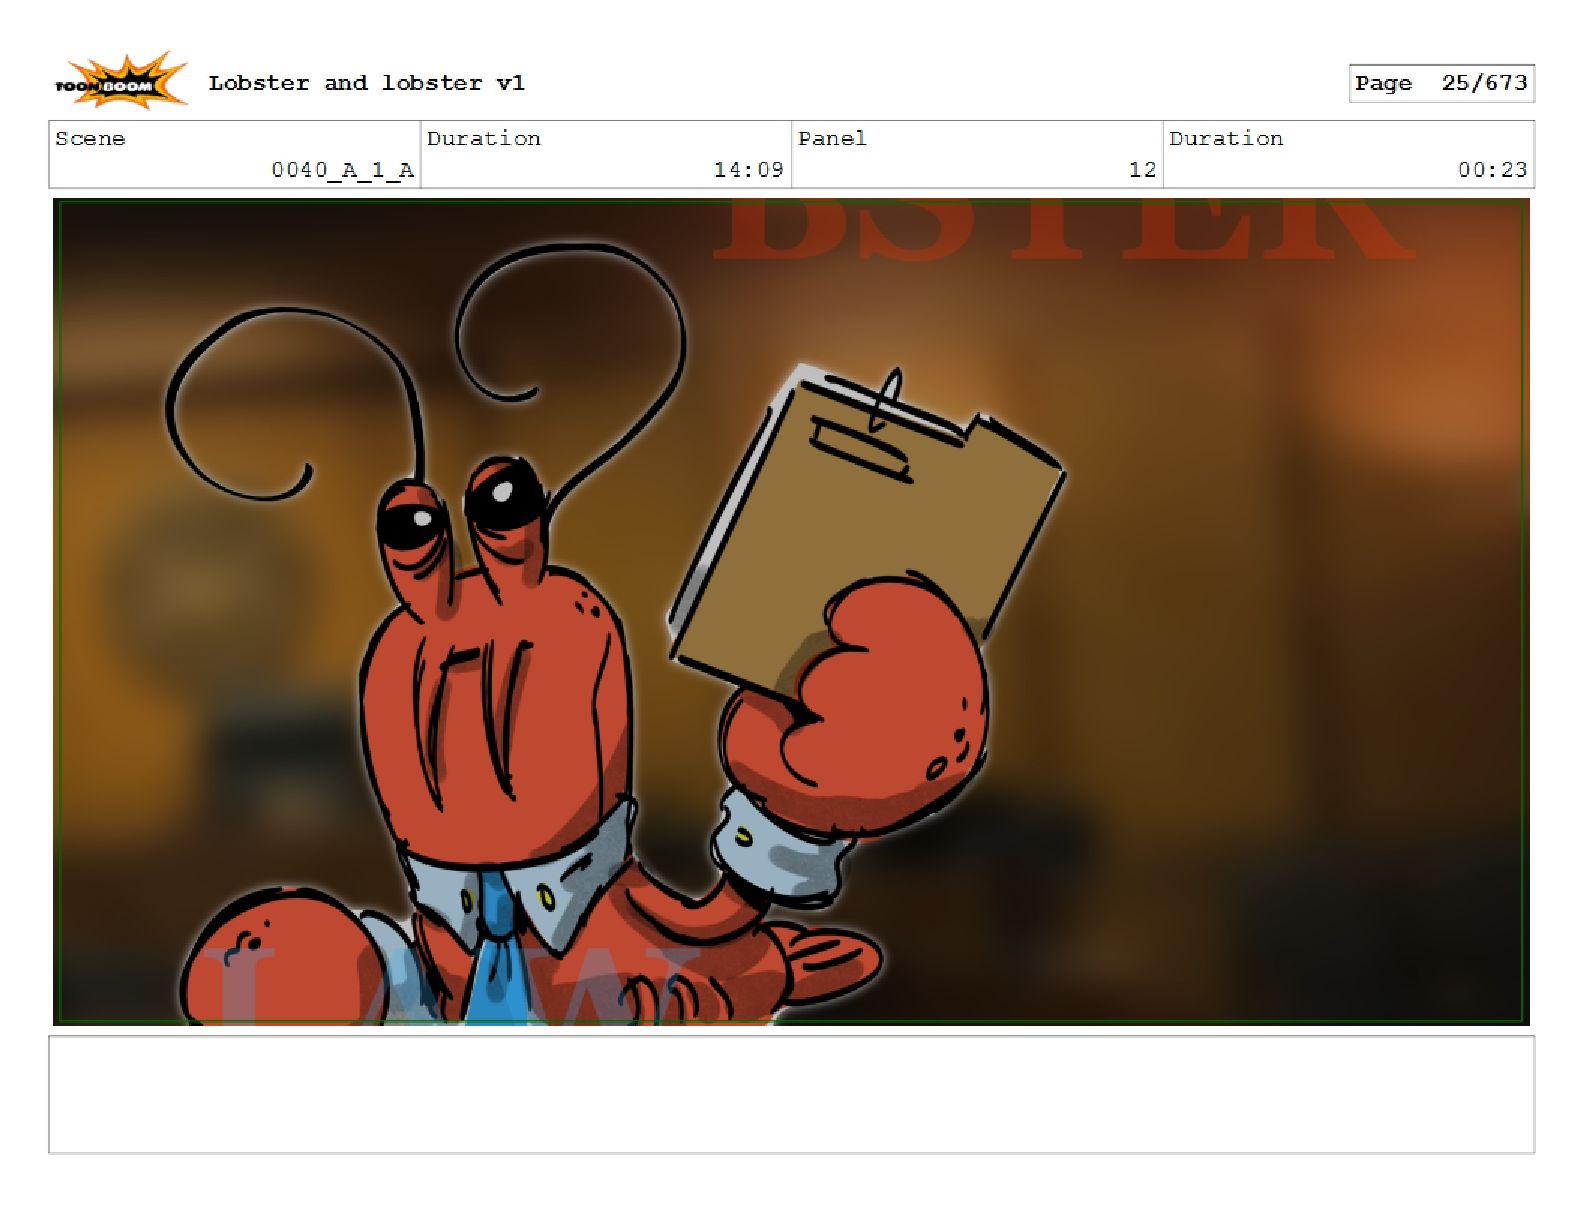
Task: Select the title 'Lobster and lobster v1'
Action: pos(366,83)
